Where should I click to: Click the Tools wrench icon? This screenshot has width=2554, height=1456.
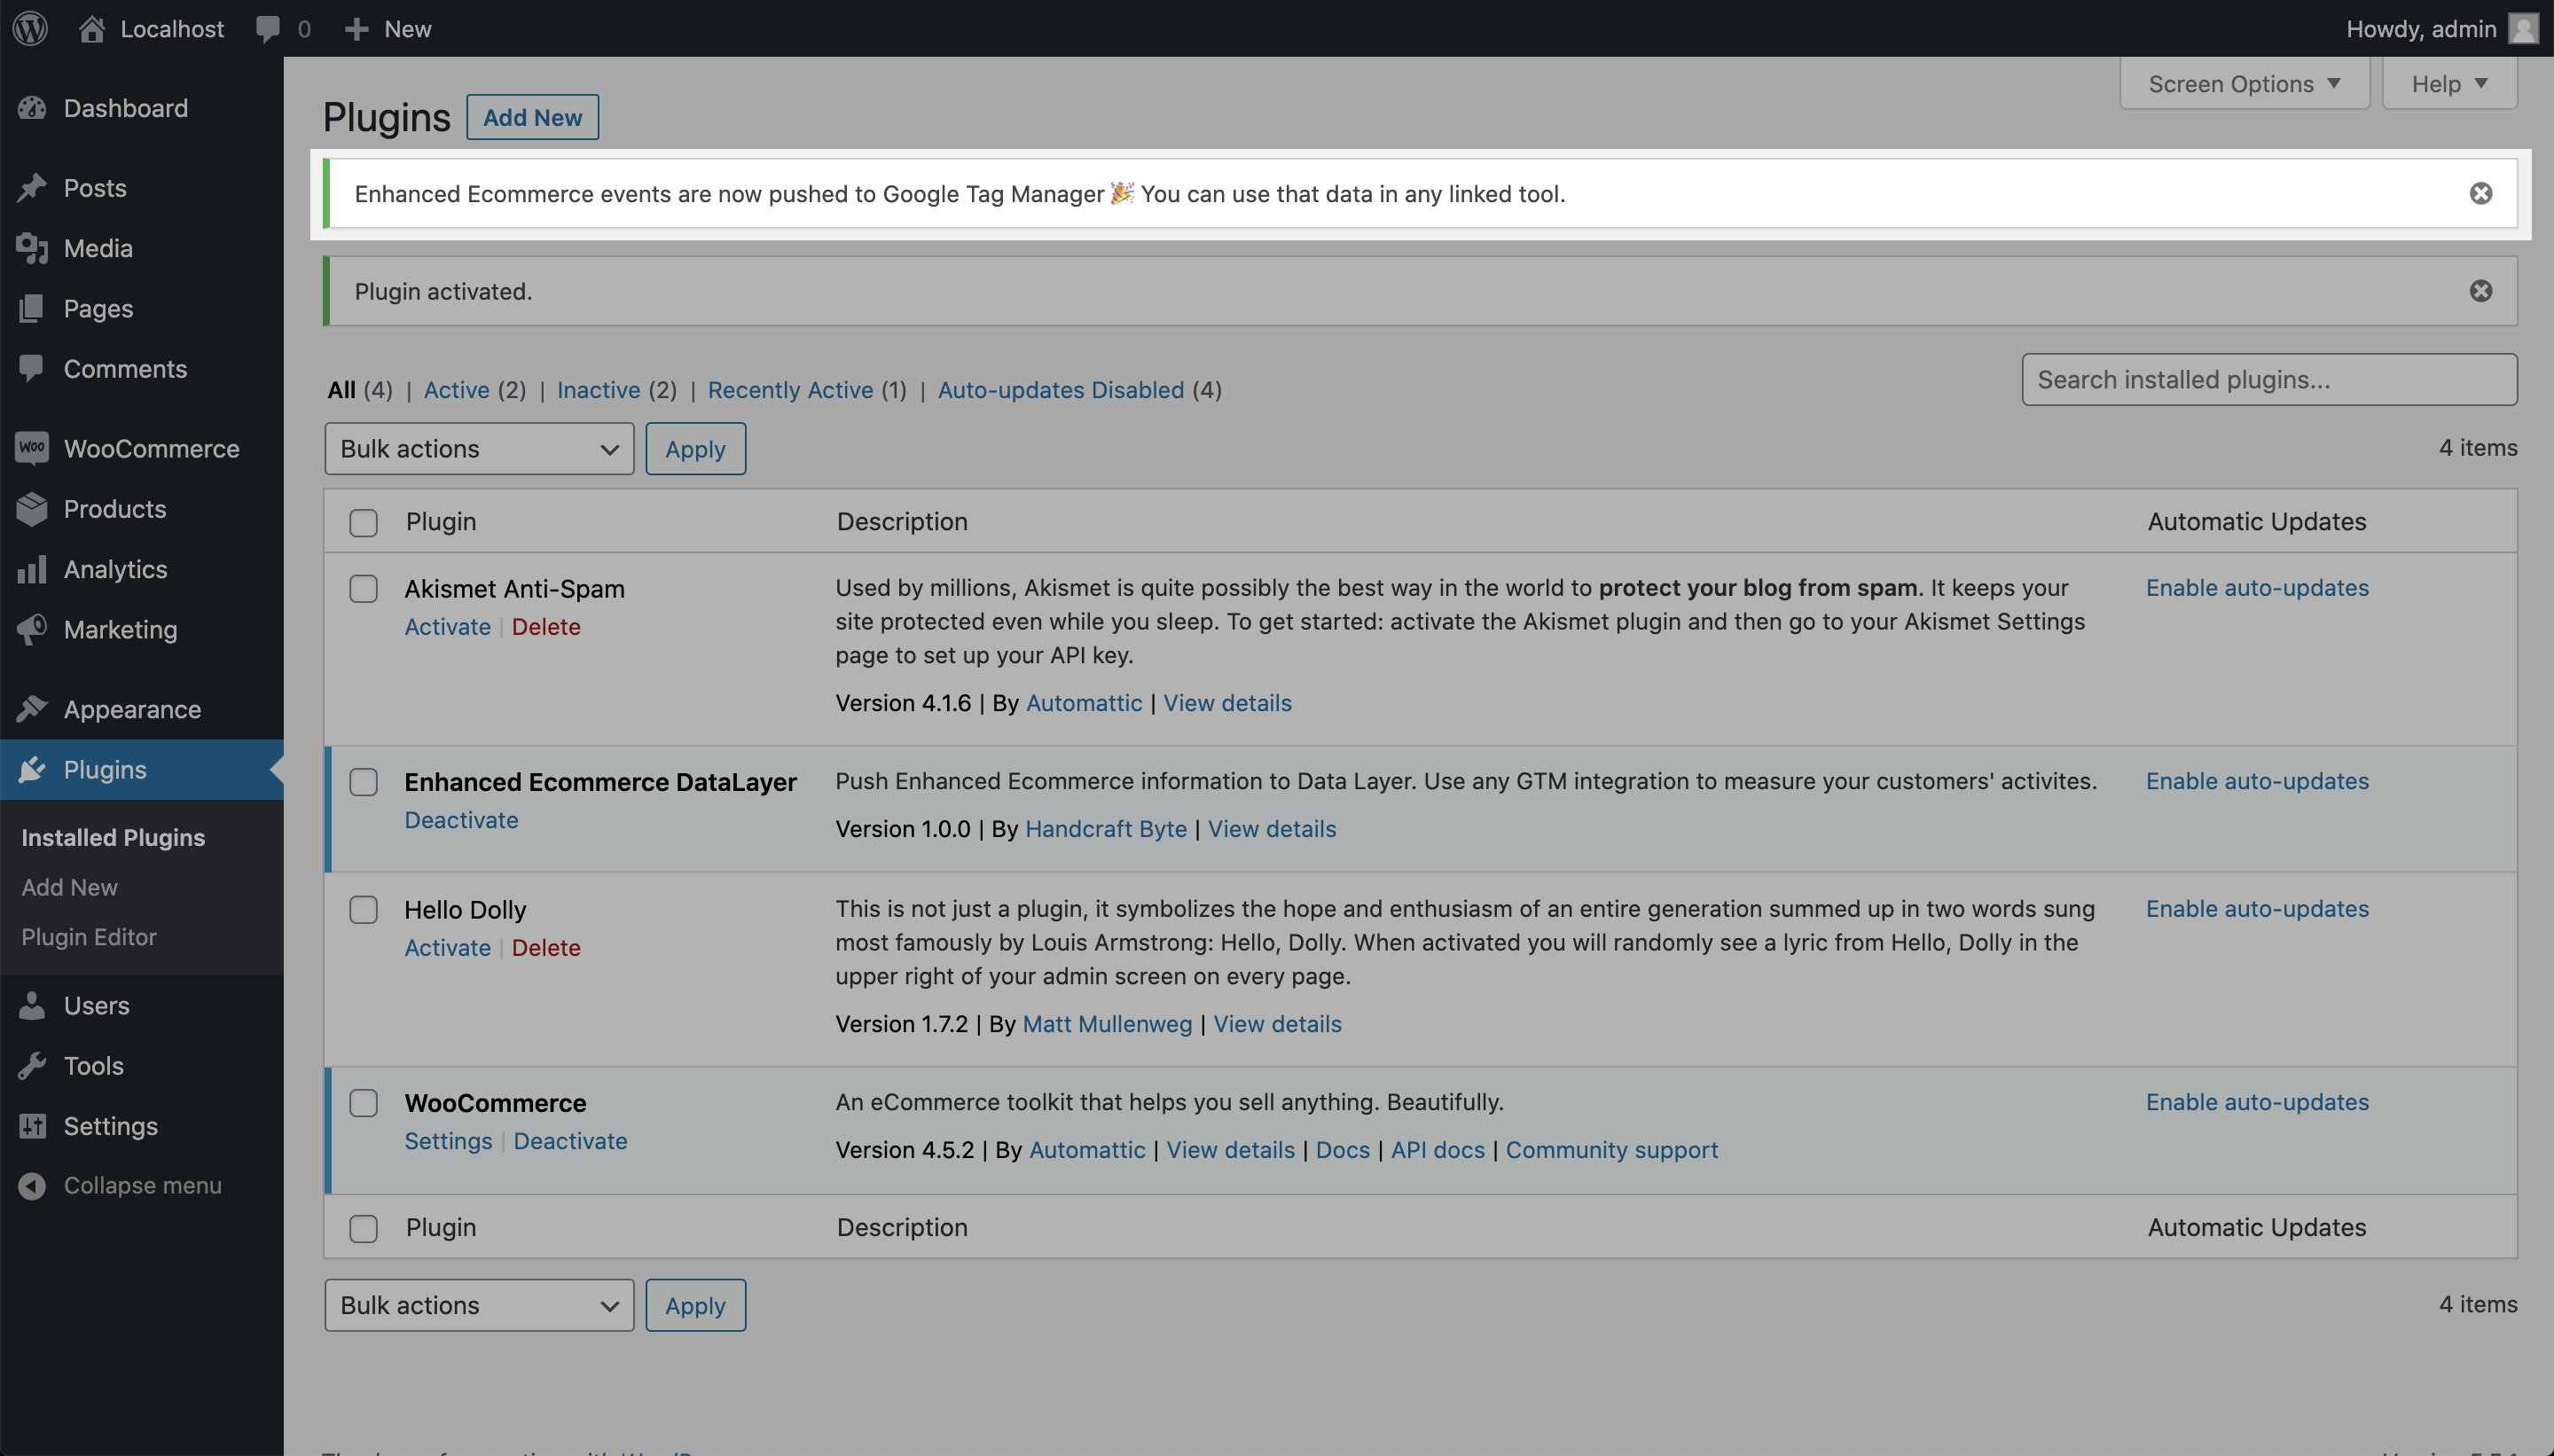tap(32, 1065)
